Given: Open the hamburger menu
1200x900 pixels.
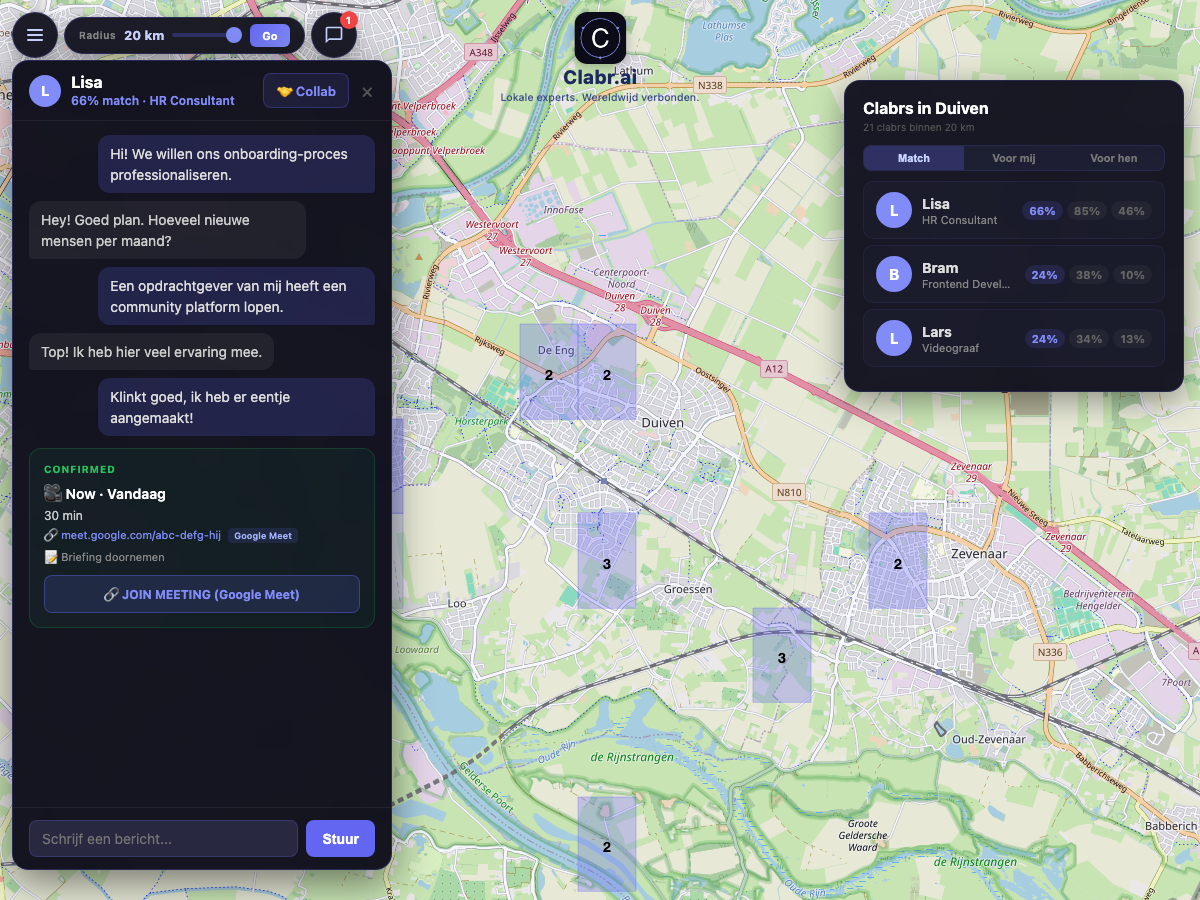Looking at the screenshot, I should click(x=35, y=35).
